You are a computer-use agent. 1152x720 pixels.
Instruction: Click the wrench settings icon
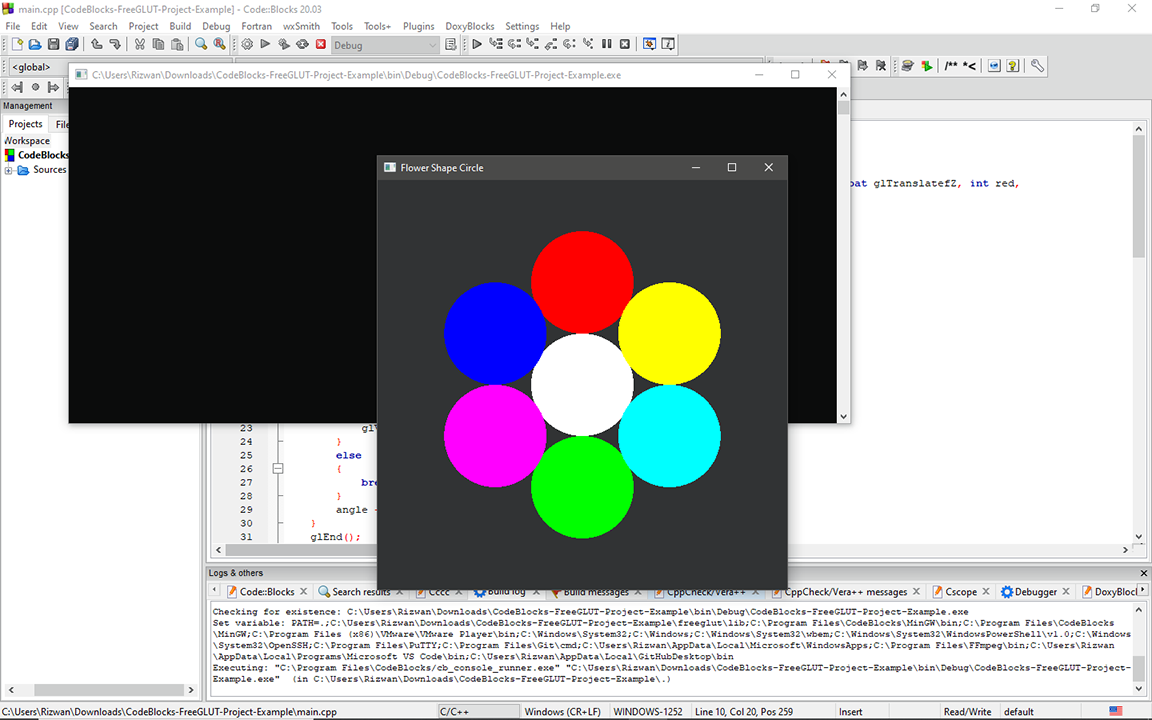[1037, 66]
